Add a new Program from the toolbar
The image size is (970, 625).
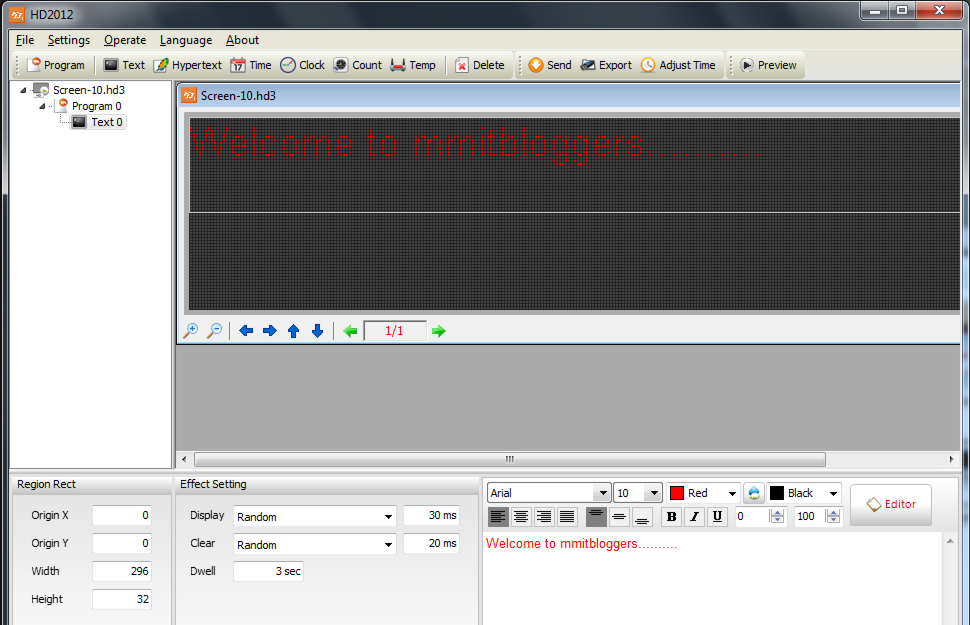pos(57,65)
